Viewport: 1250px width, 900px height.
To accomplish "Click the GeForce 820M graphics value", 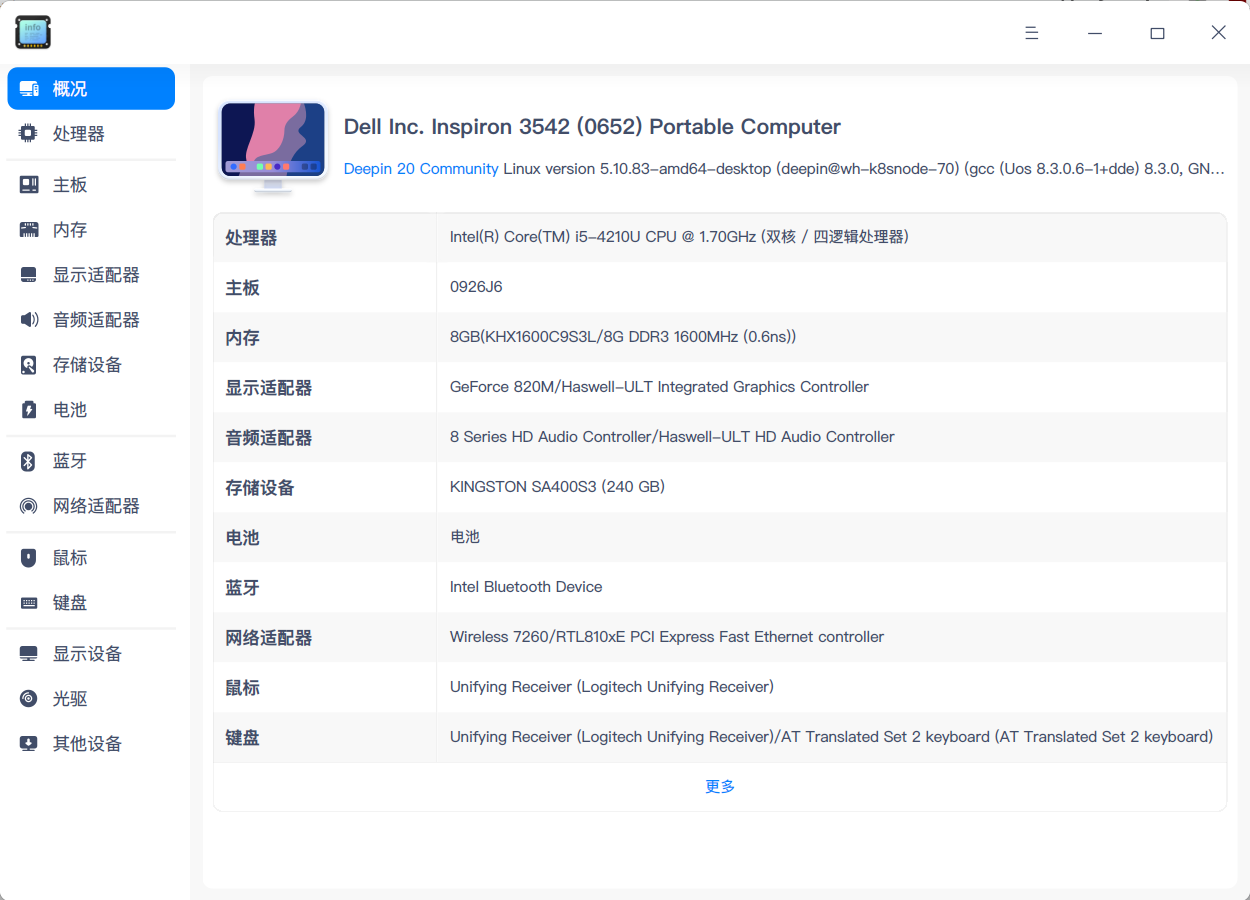I will (x=659, y=387).
